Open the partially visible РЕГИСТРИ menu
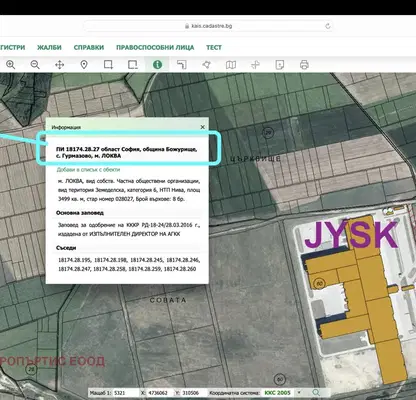416x400 pixels. (x=12, y=47)
